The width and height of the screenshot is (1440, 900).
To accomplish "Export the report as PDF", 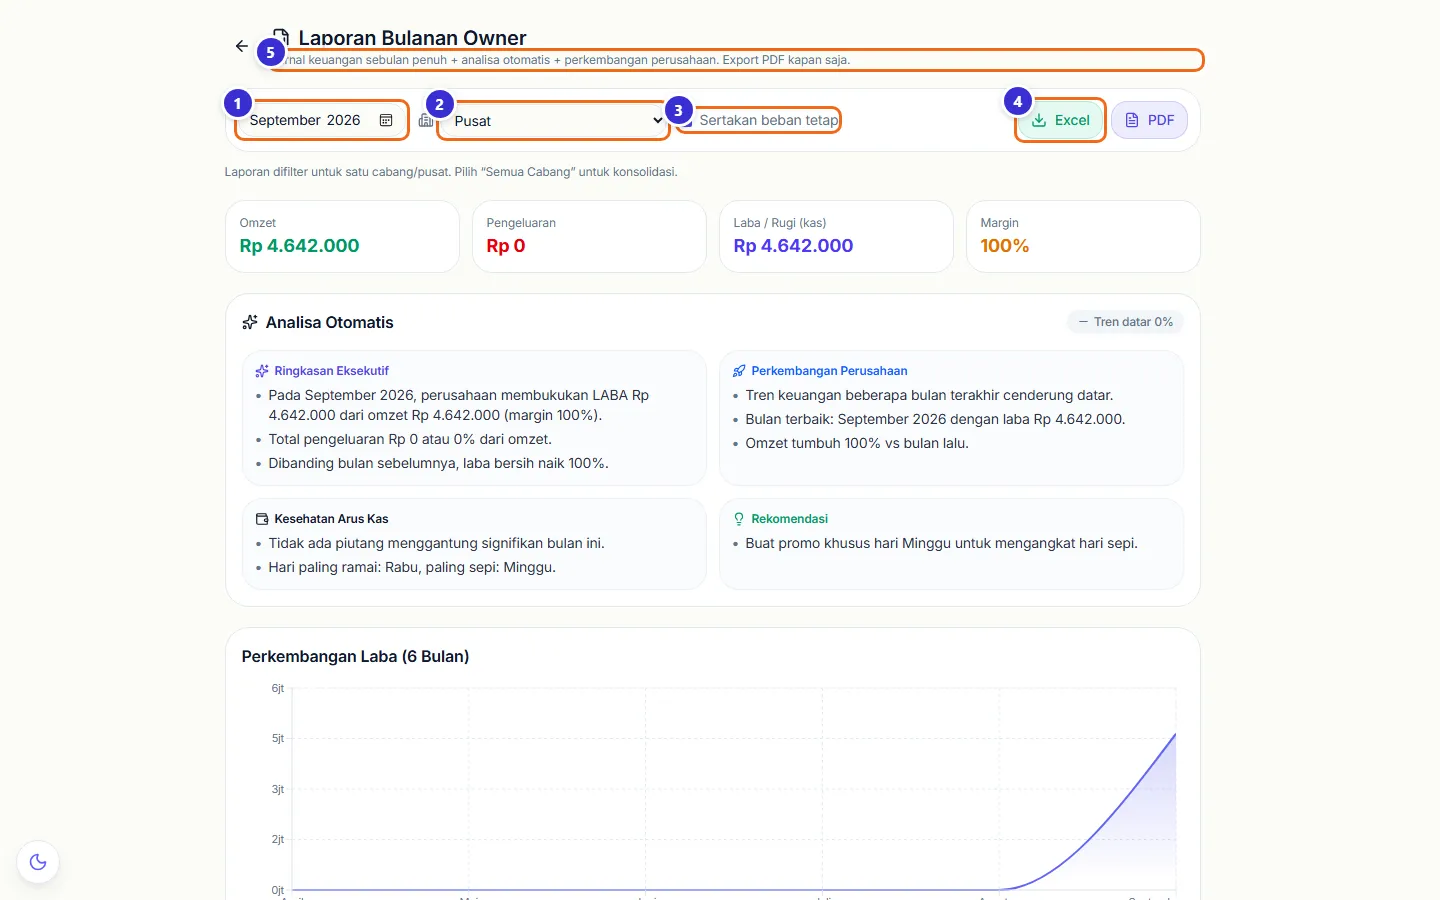I will pyautogui.click(x=1149, y=120).
